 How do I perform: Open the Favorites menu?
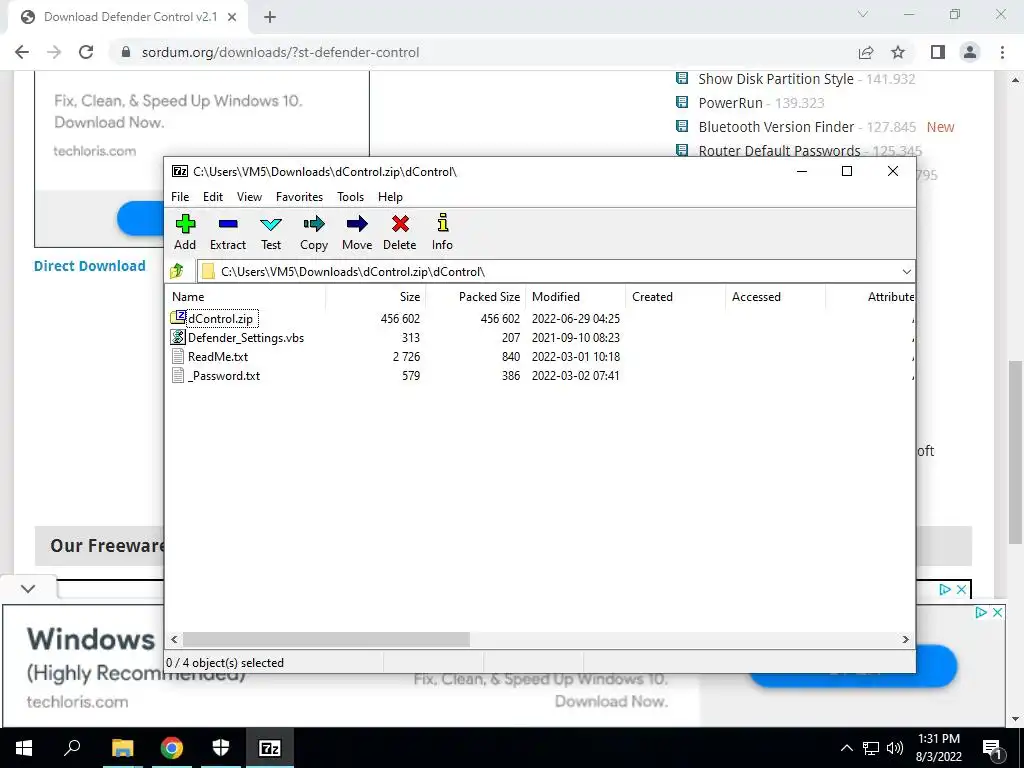(x=299, y=197)
